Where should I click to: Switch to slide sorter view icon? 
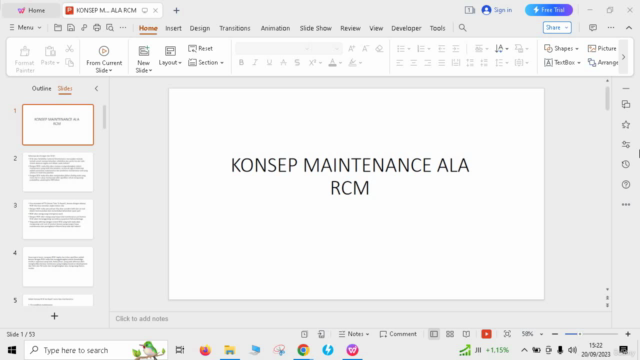pyautogui.click(x=450, y=334)
